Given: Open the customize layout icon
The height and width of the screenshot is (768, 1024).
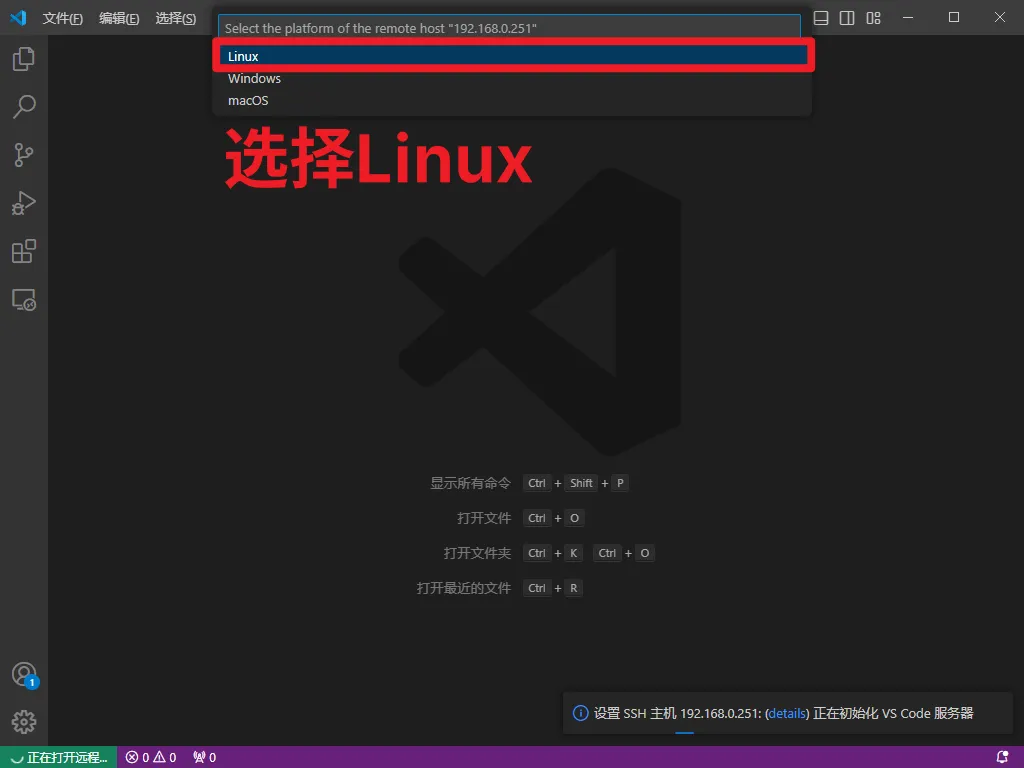Looking at the screenshot, I should (x=873, y=18).
